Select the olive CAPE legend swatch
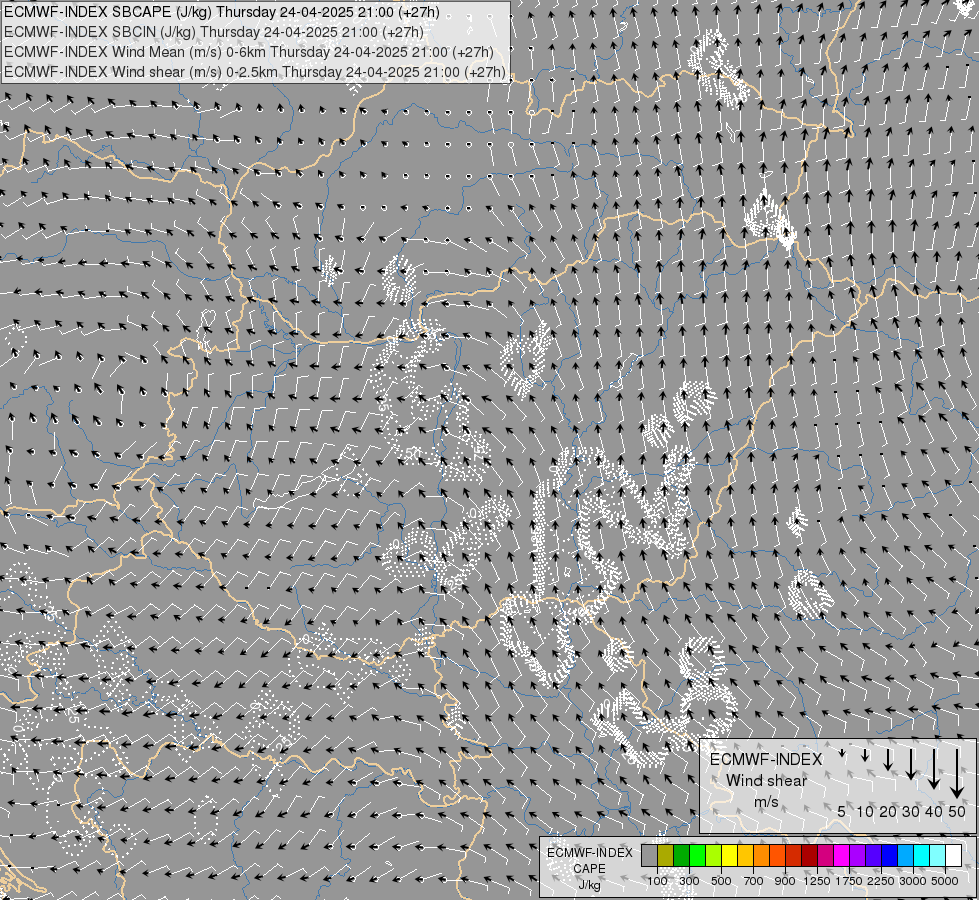Image resolution: width=979 pixels, height=900 pixels. click(x=666, y=856)
